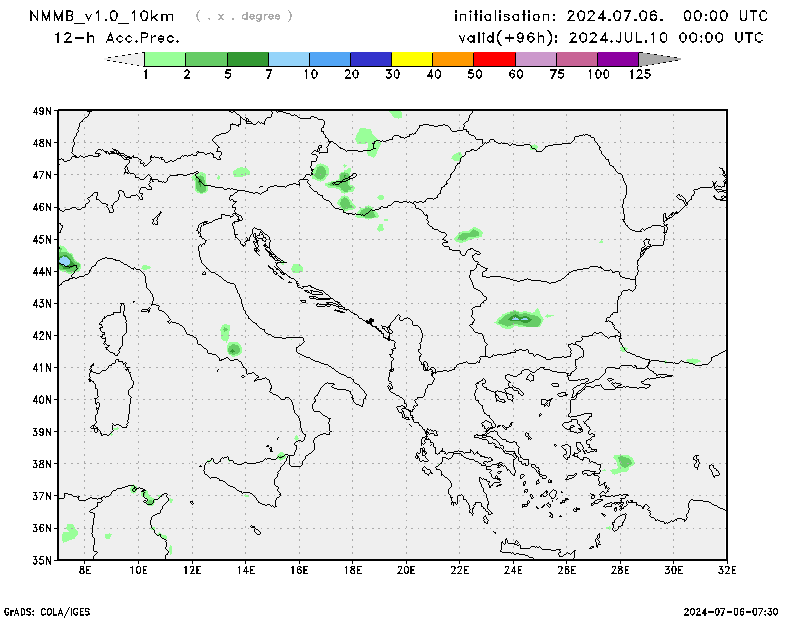
Task: Click the blue precipitation spot near 44N west edge
Action: tap(65, 261)
